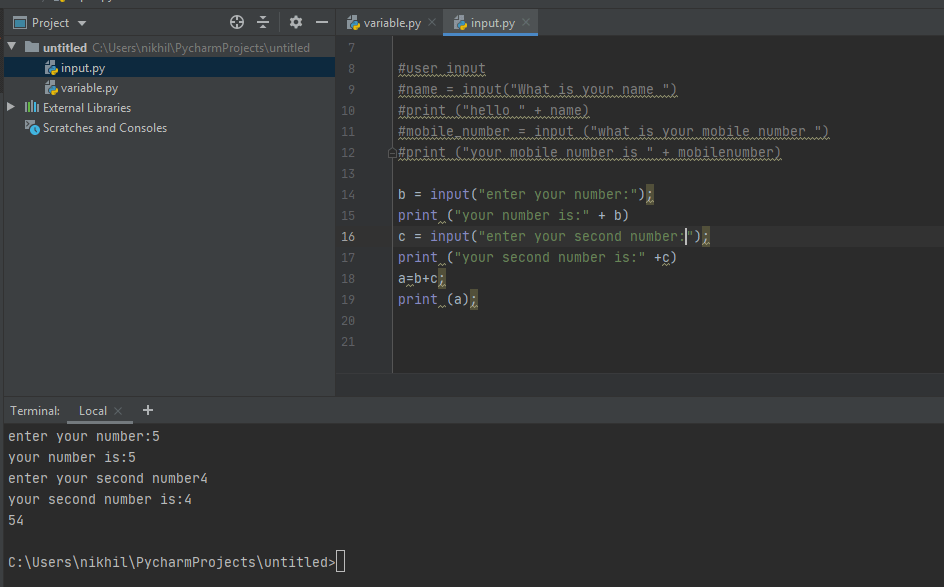Click line number 16 in the gutter
944x587 pixels.
tap(348, 237)
